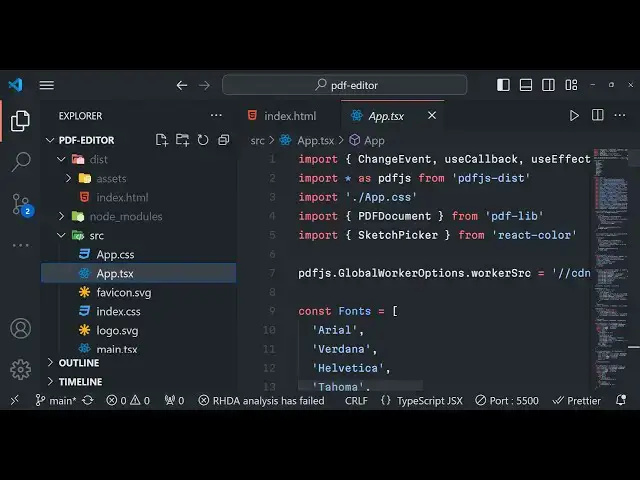Click New Folder icon in PDF-EDITOR header
Image resolution: width=640 pixels, height=480 pixels.
[x=182, y=140]
